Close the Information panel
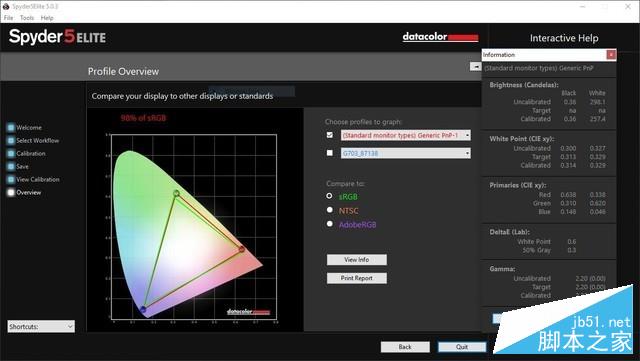 coord(611,55)
